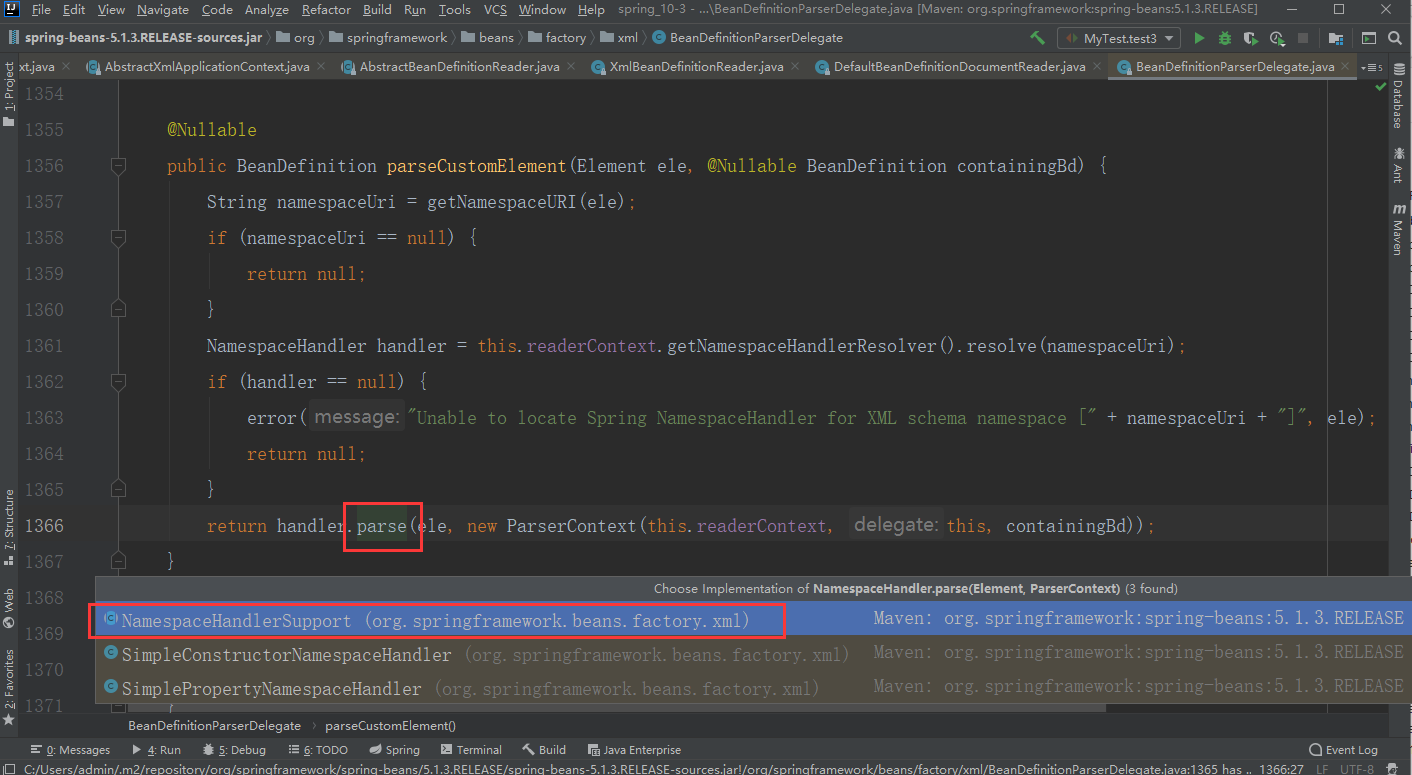Choose the SimplePropertyNamespaceHandler implementation
The image size is (1412, 775).
[751, 688]
